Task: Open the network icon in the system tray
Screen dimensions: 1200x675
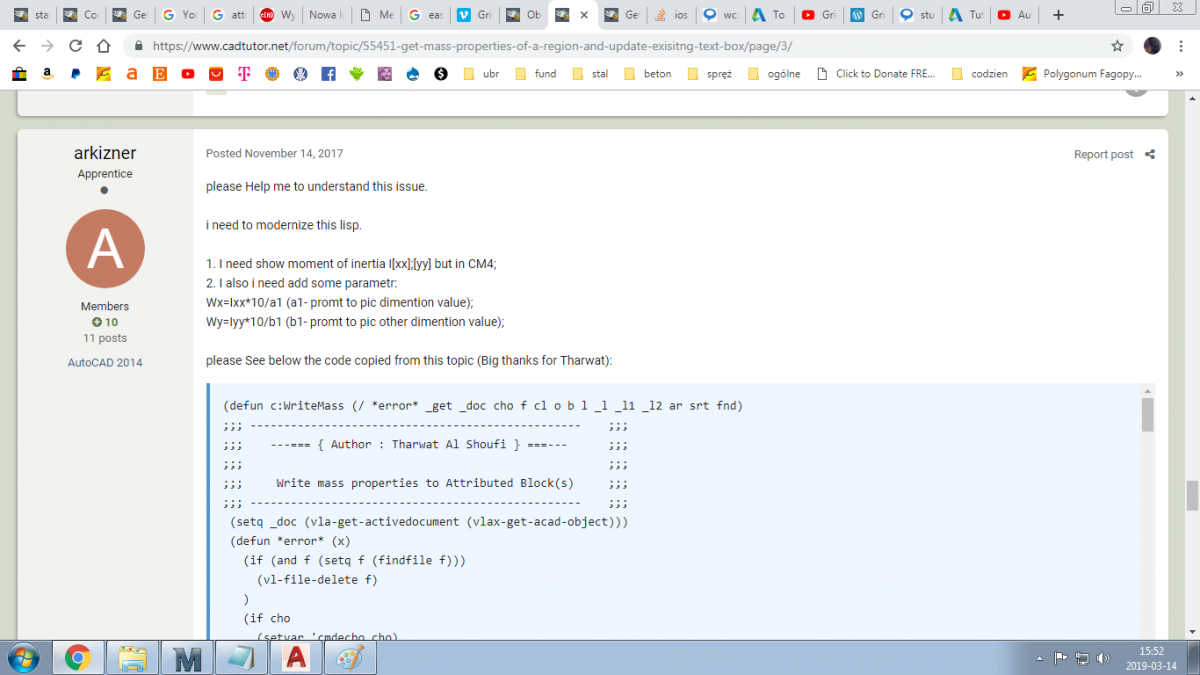Action: click(x=1082, y=658)
